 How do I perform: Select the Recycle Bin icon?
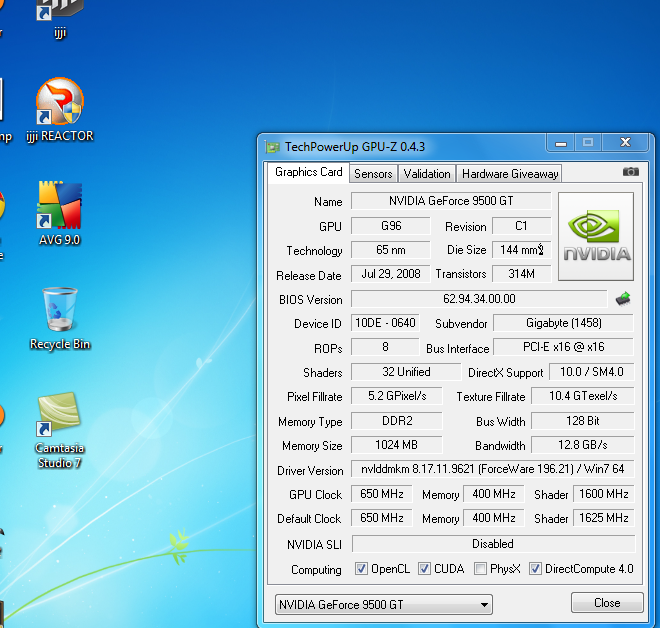click(60, 319)
